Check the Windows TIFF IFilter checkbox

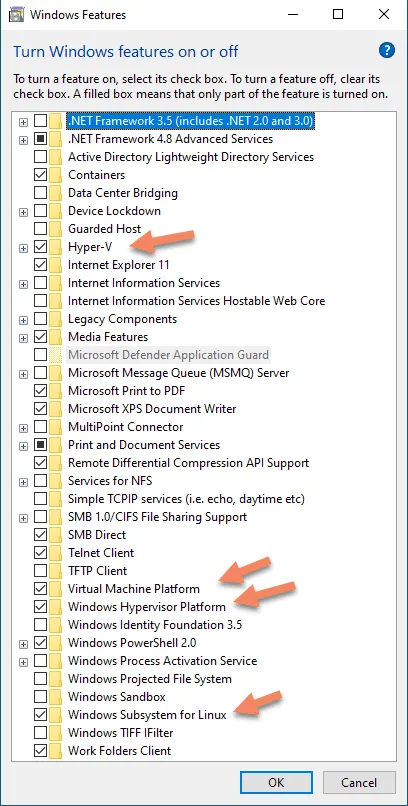click(x=40, y=732)
